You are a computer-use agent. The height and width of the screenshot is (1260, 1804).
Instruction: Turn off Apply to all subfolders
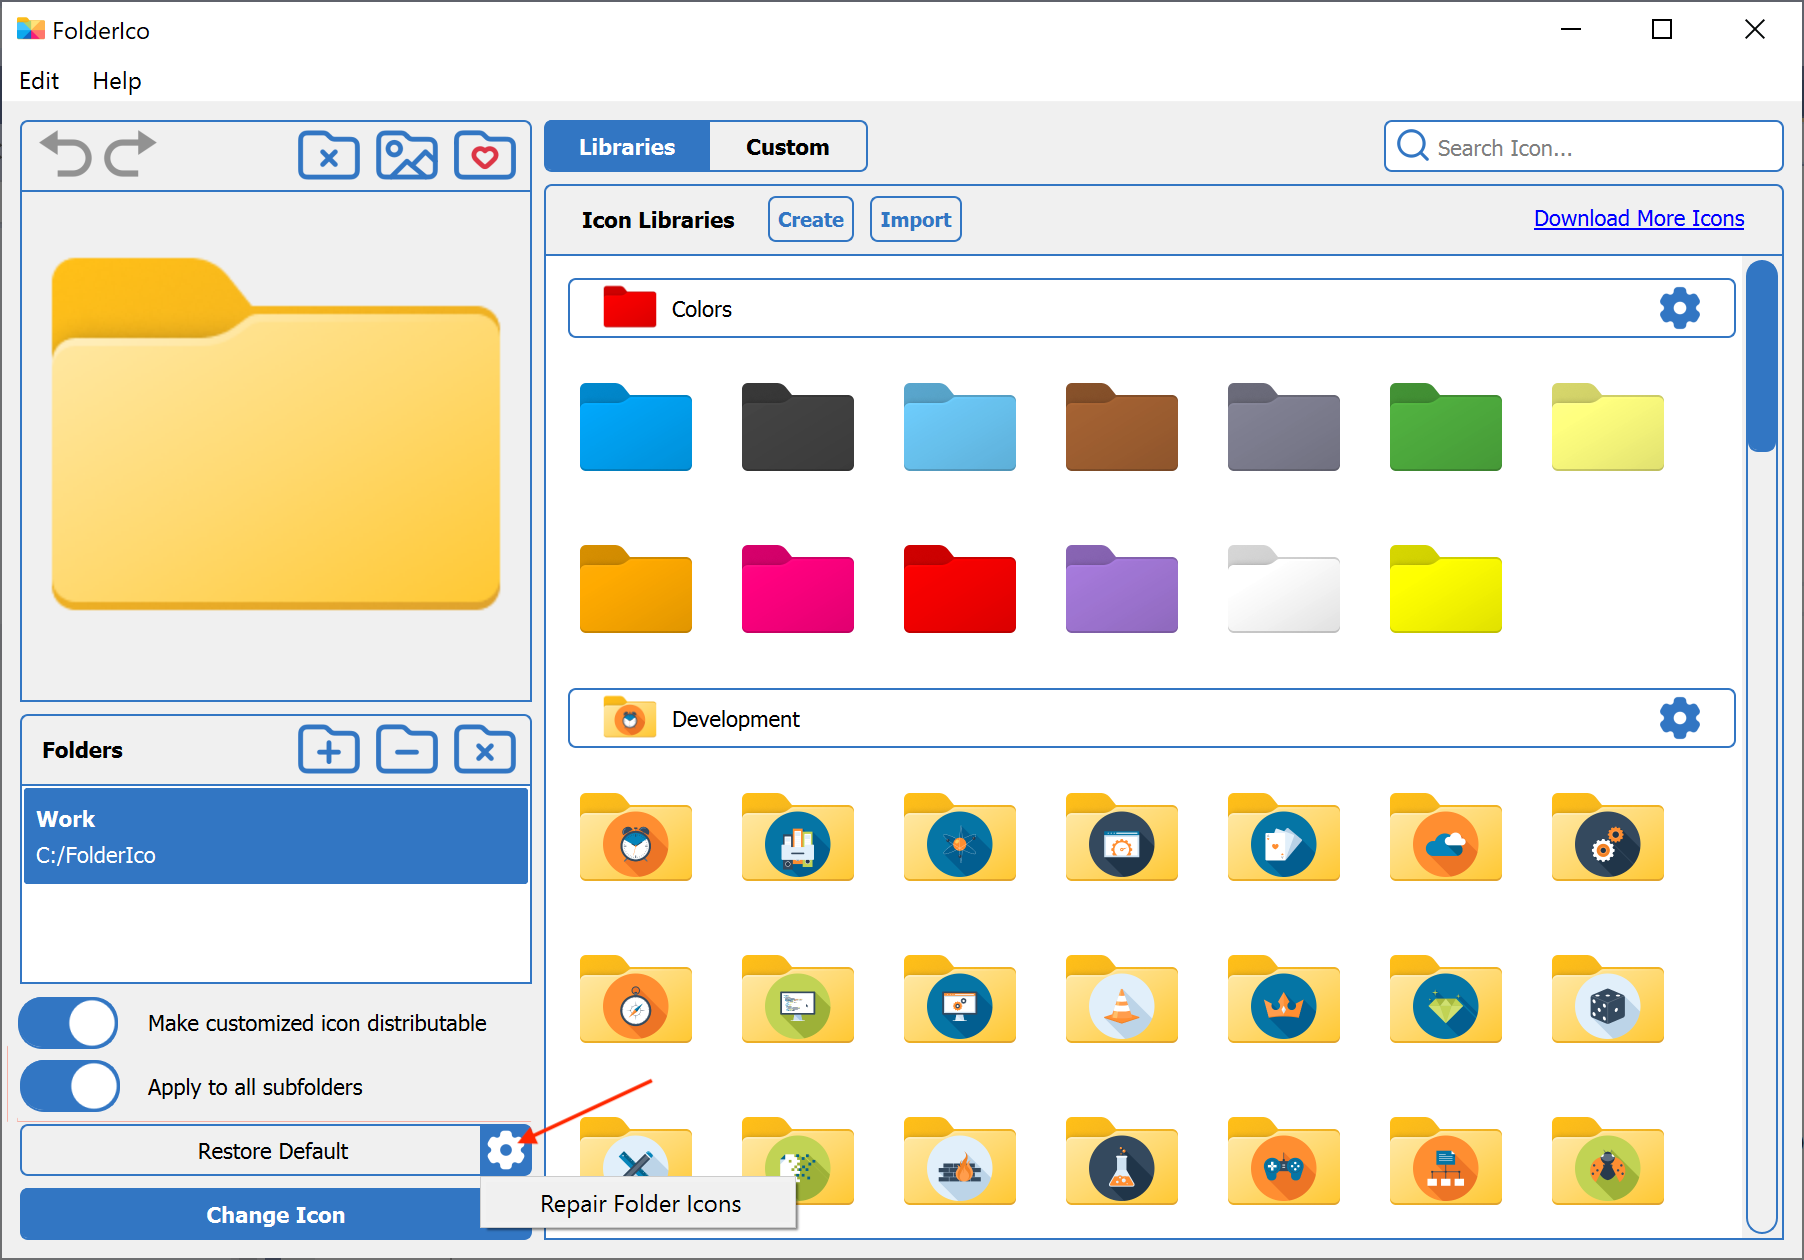tap(69, 1086)
